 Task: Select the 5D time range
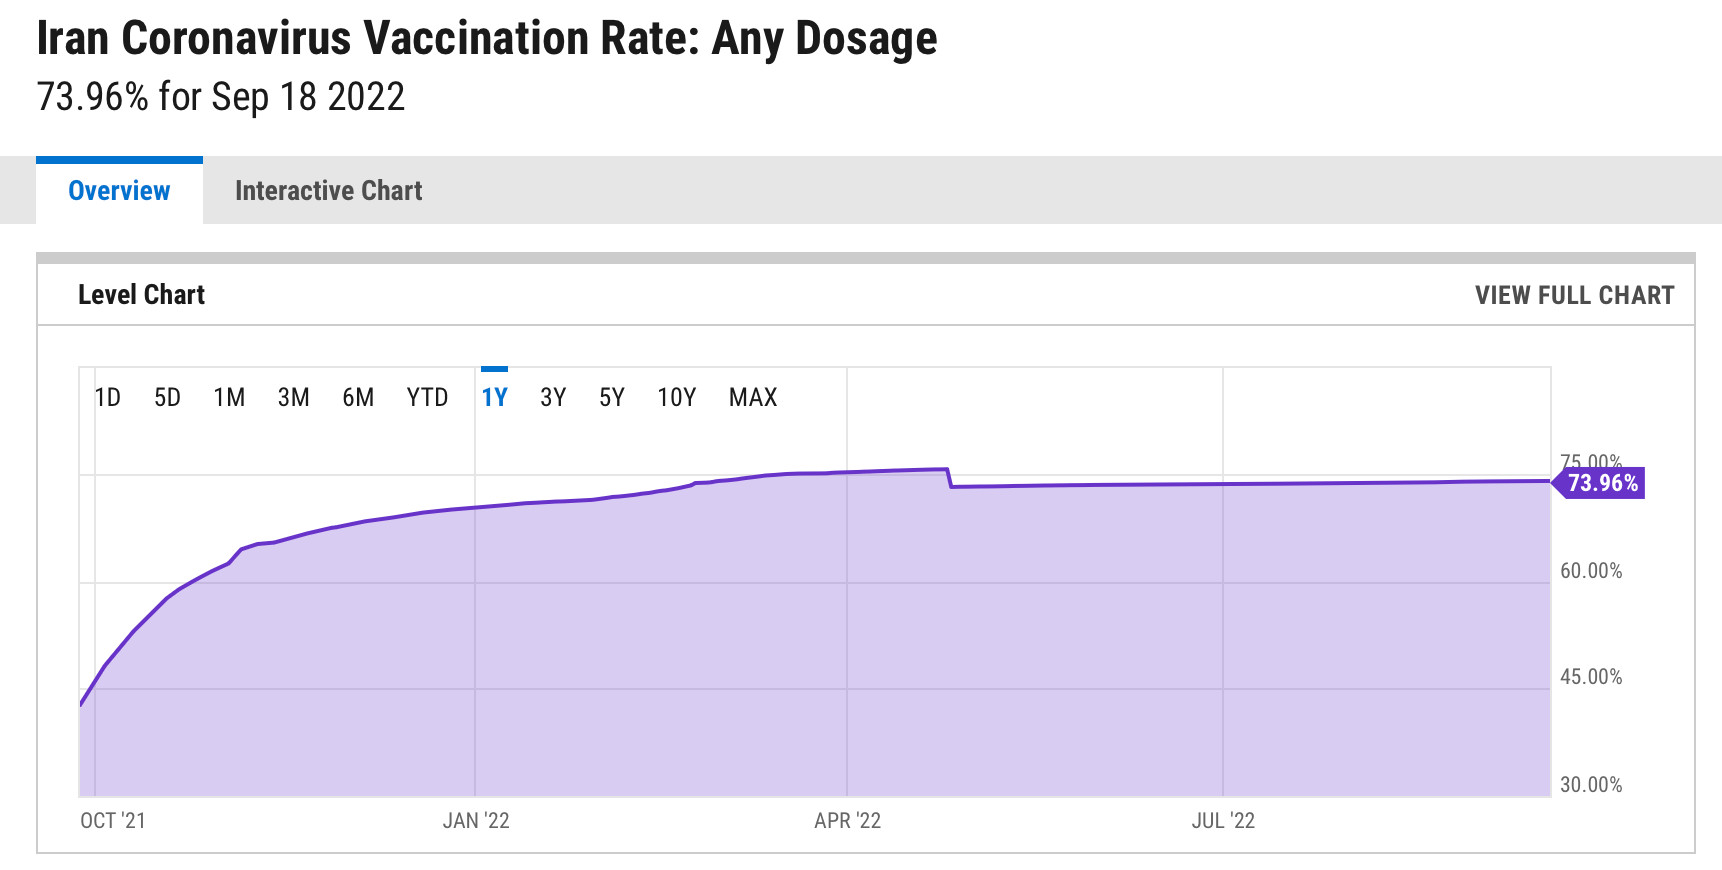click(167, 398)
